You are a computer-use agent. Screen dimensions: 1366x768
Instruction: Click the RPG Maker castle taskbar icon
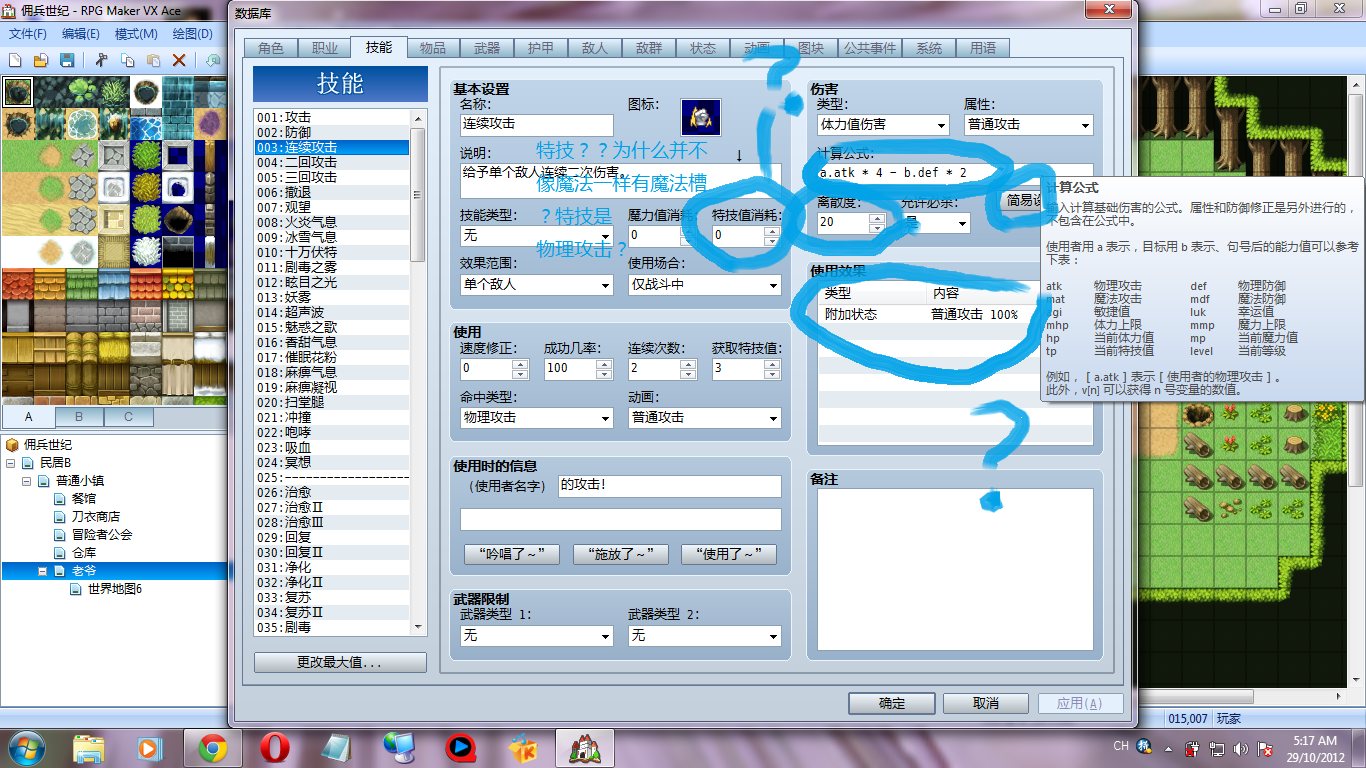[584, 747]
